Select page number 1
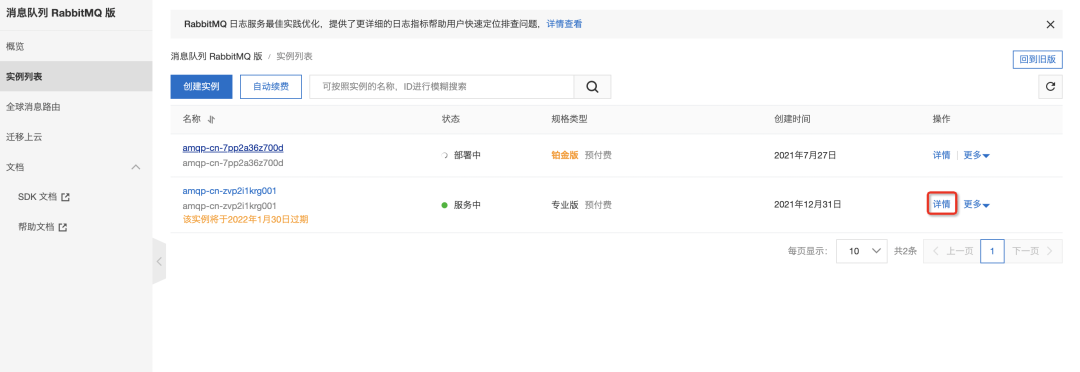This screenshot has width=1080, height=372. coord(993,251)
